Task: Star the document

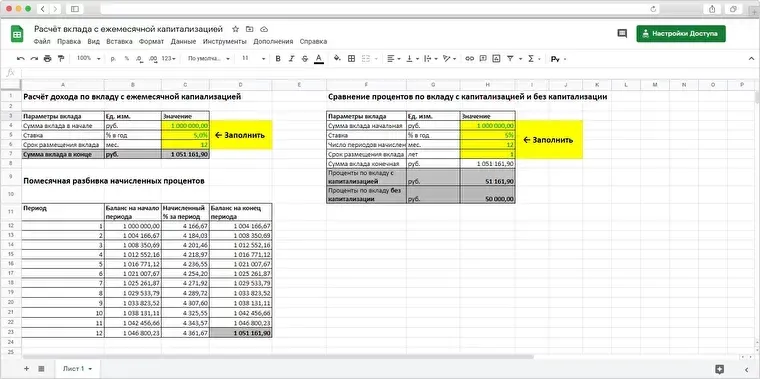Action: coord(236,29)
